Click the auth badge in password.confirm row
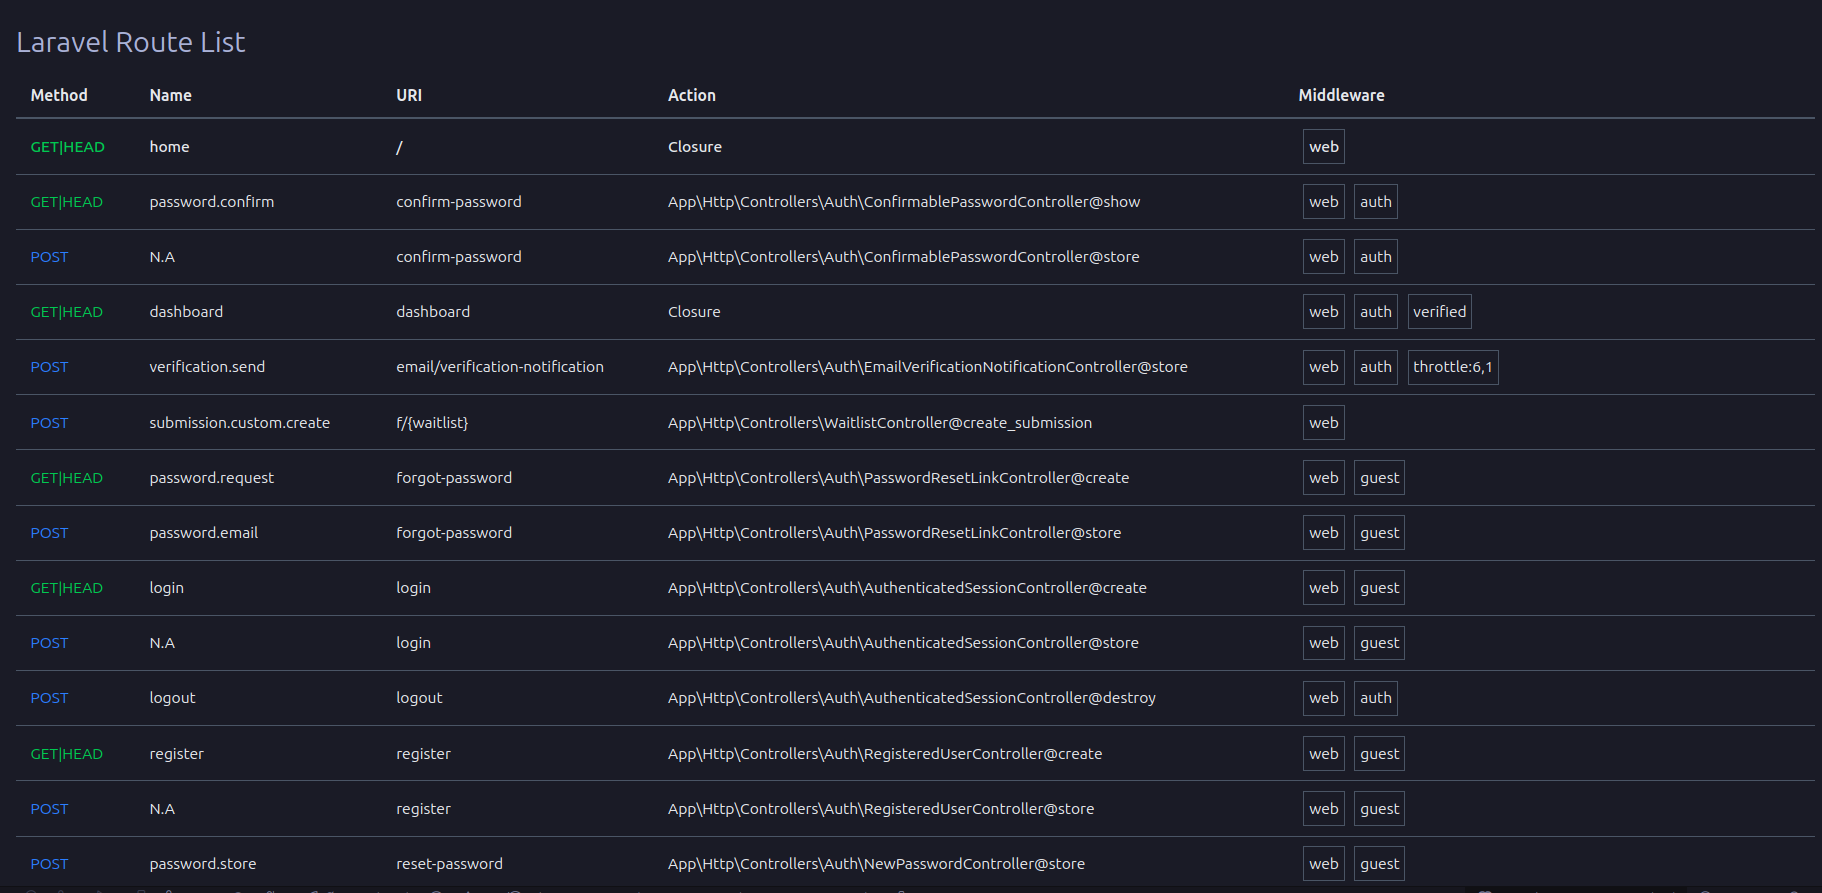Screen dimensions: 1822x893 tap(1375, 202)
